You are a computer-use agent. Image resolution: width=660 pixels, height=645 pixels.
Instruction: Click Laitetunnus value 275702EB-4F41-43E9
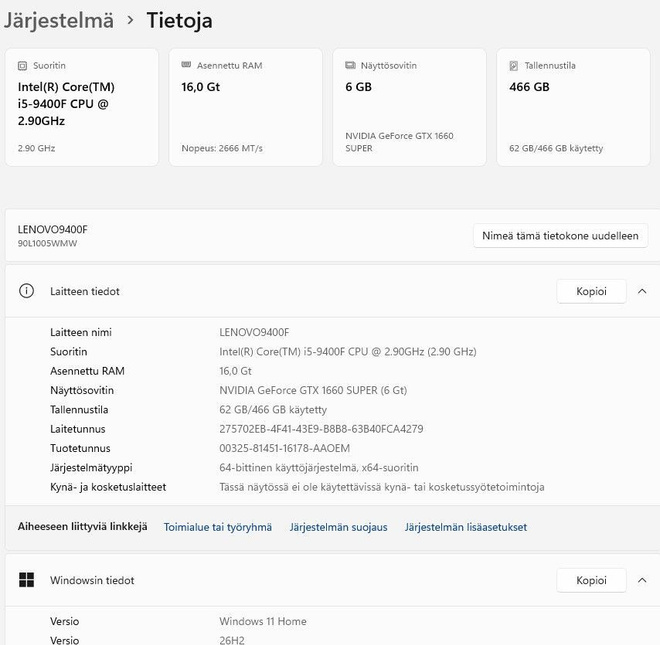[x=321, y=429]
